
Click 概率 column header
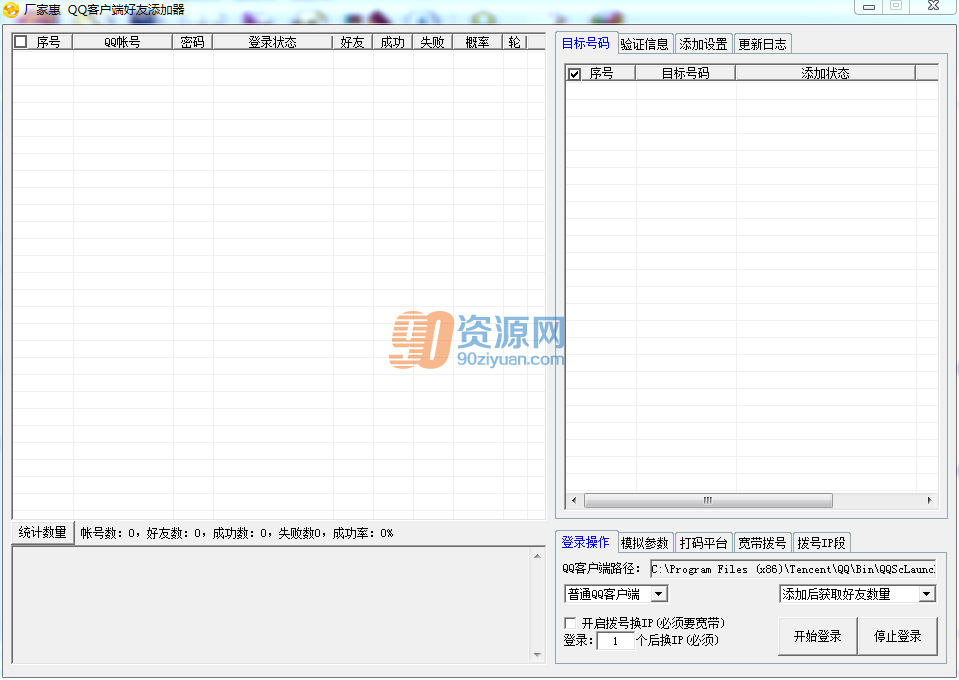click(x=478, y=42)
